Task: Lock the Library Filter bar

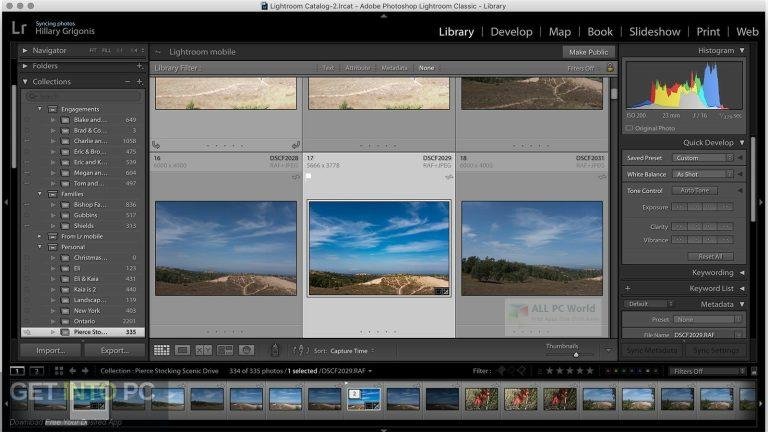Action: (610, 68)
